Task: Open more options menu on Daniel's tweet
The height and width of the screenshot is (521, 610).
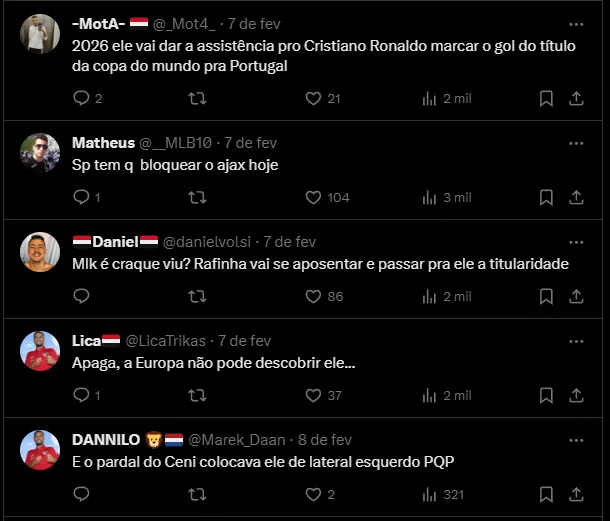Action: point(576,241)
